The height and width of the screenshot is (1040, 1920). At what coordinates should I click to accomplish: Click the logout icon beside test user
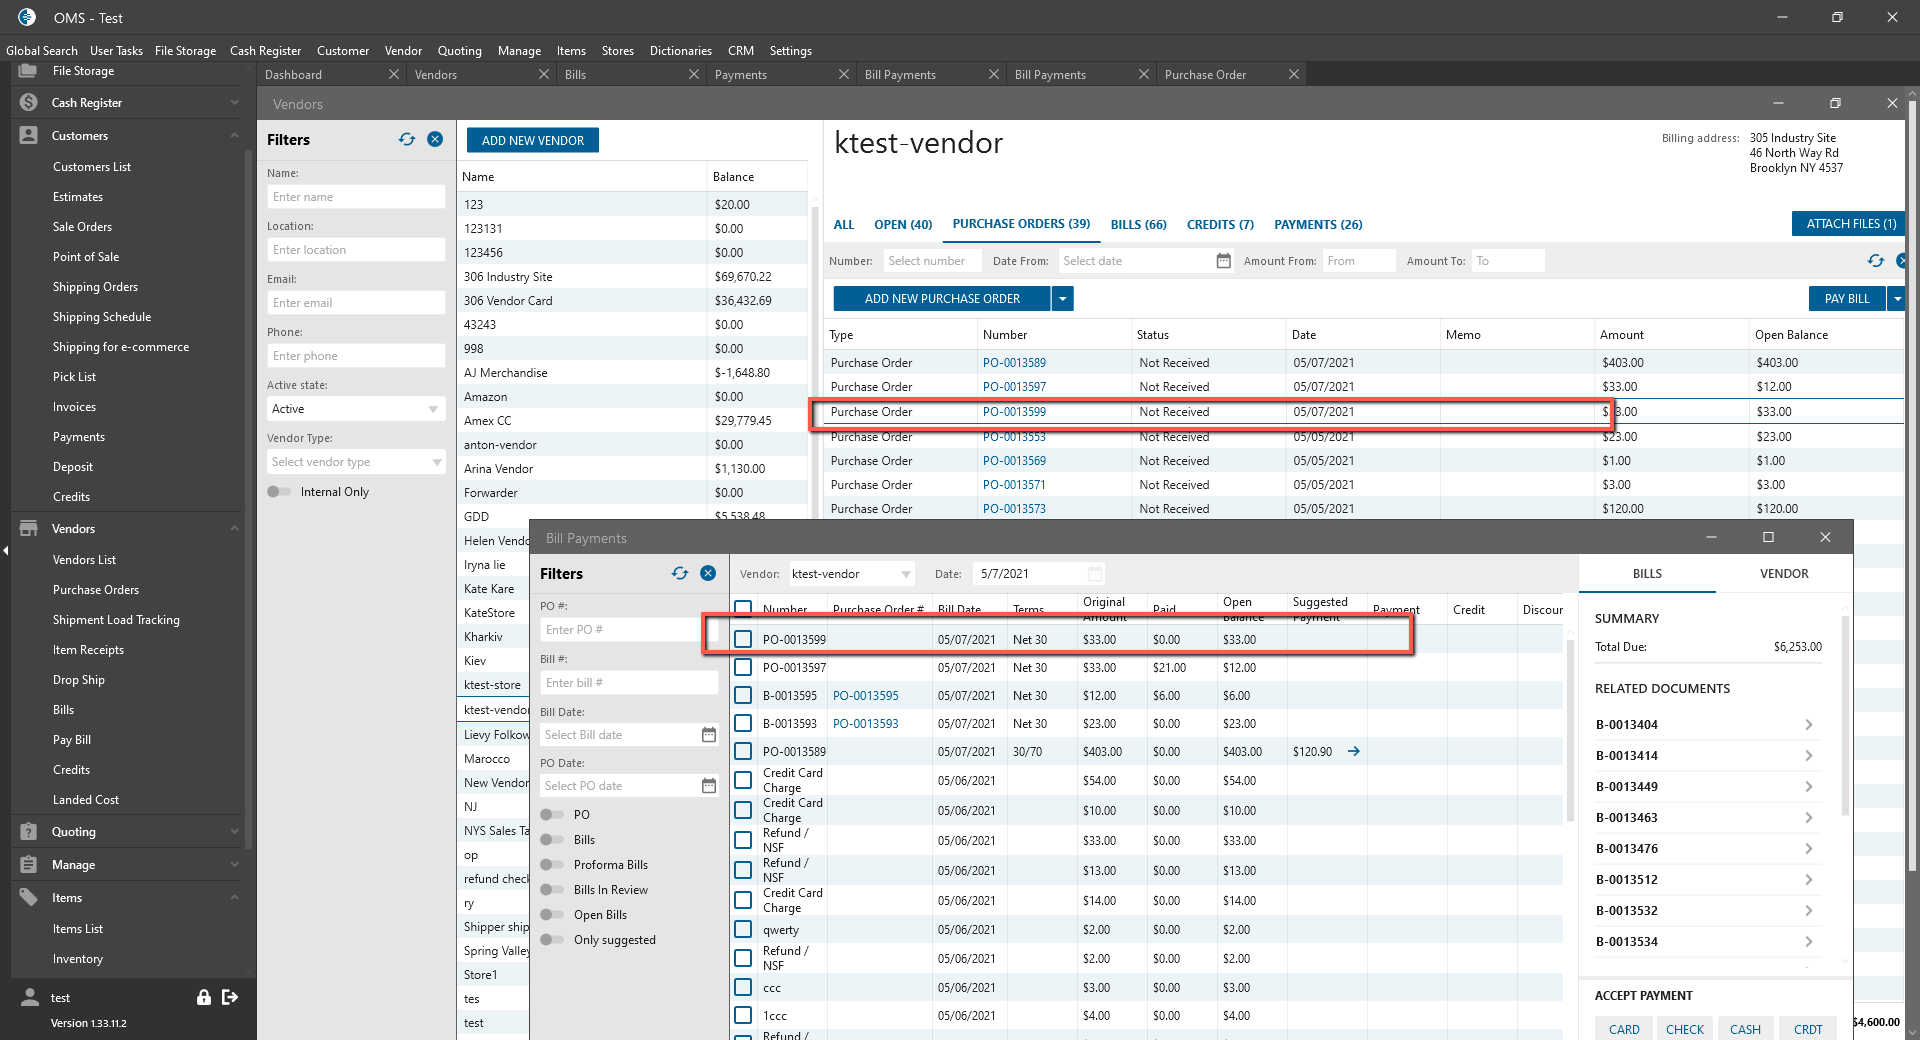coord(230,997)
